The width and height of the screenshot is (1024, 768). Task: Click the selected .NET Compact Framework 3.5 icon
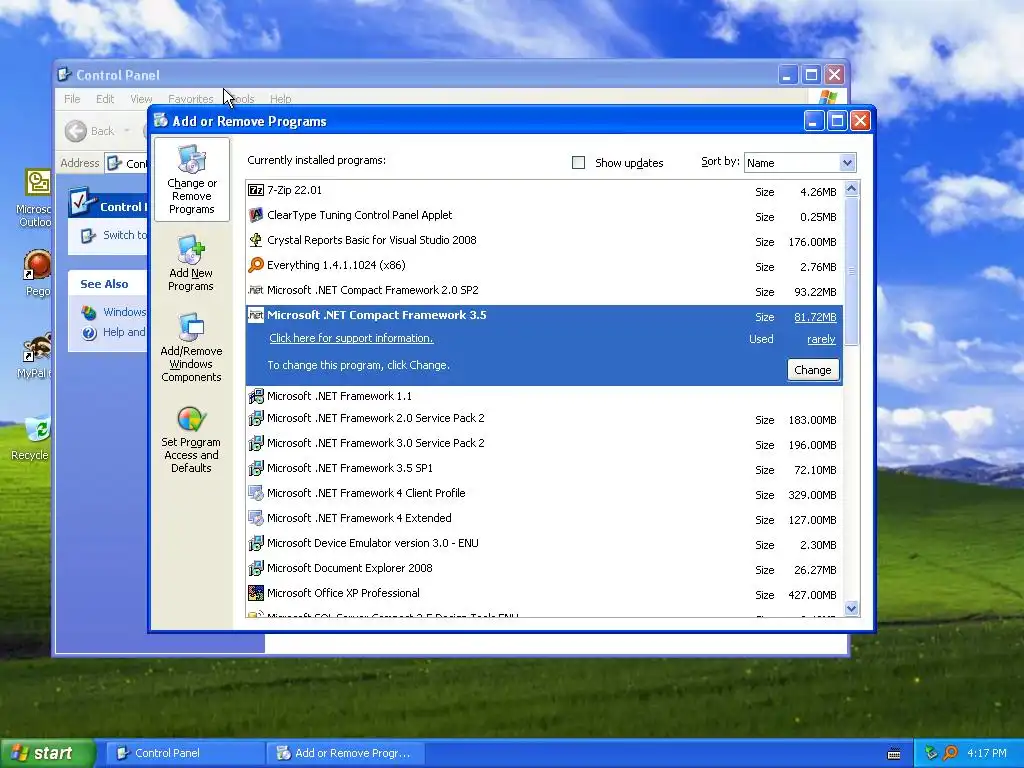point(256,315)
